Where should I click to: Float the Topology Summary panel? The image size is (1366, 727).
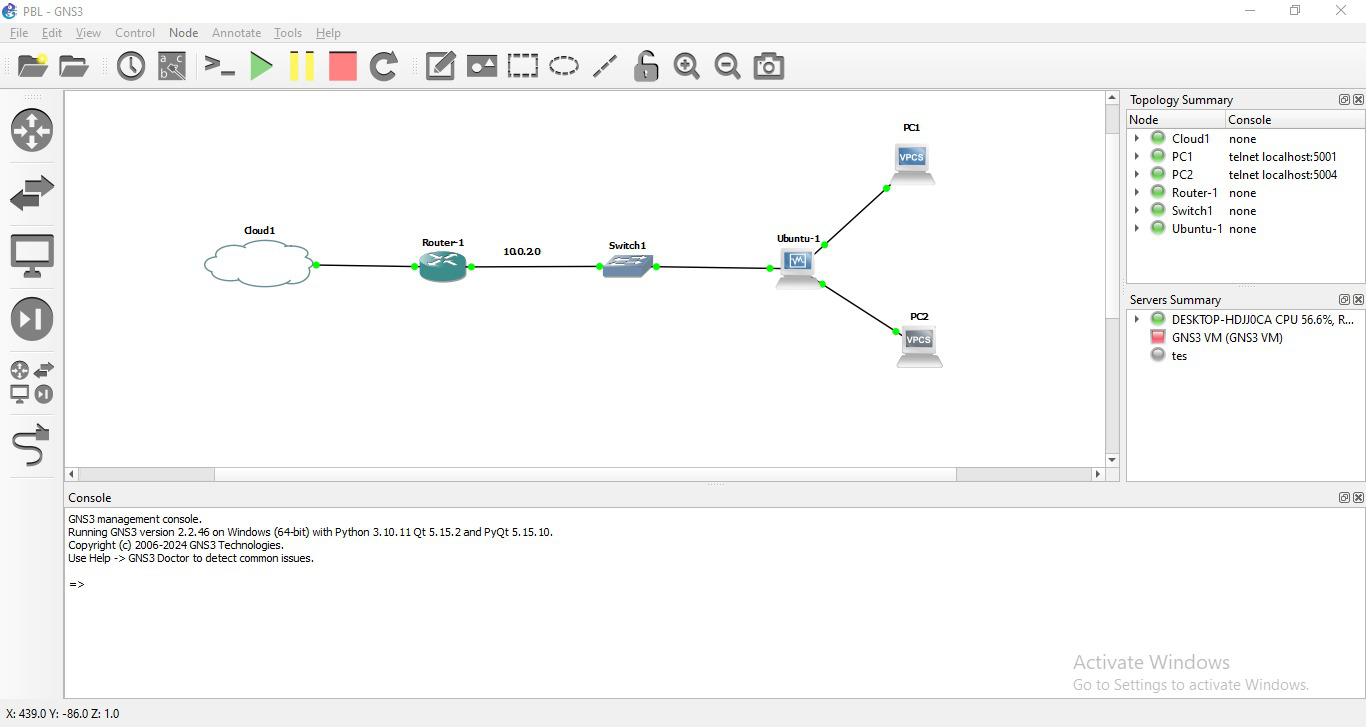coord(1345,100)
